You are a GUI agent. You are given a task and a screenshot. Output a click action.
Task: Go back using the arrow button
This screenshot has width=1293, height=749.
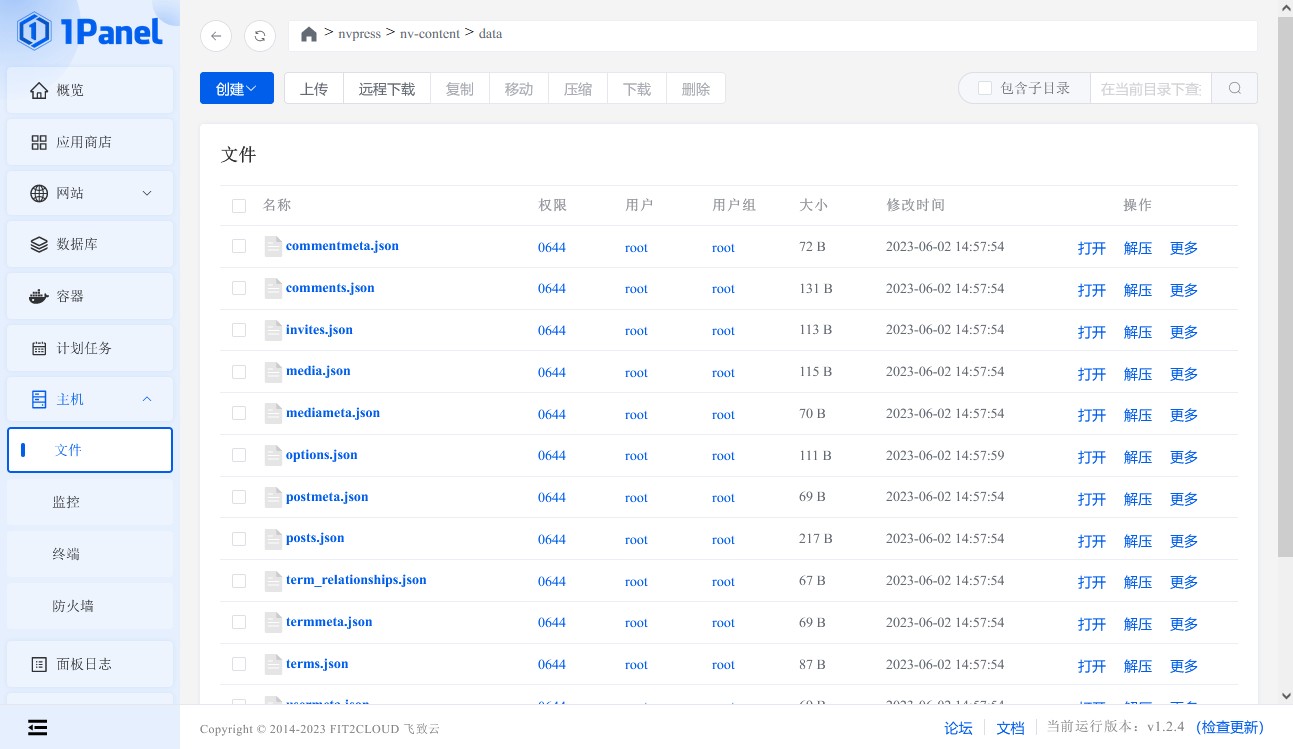coord(216,36)
